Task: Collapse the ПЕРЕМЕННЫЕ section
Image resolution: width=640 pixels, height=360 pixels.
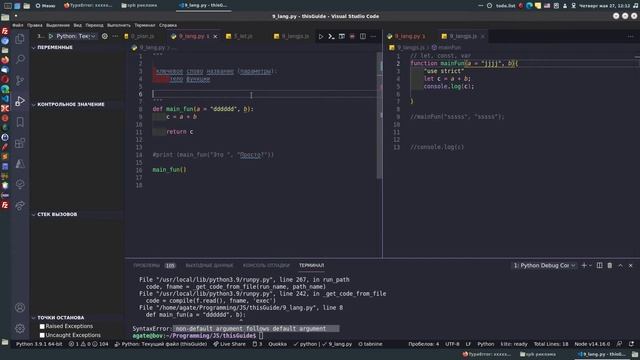Action: [55, 47]
